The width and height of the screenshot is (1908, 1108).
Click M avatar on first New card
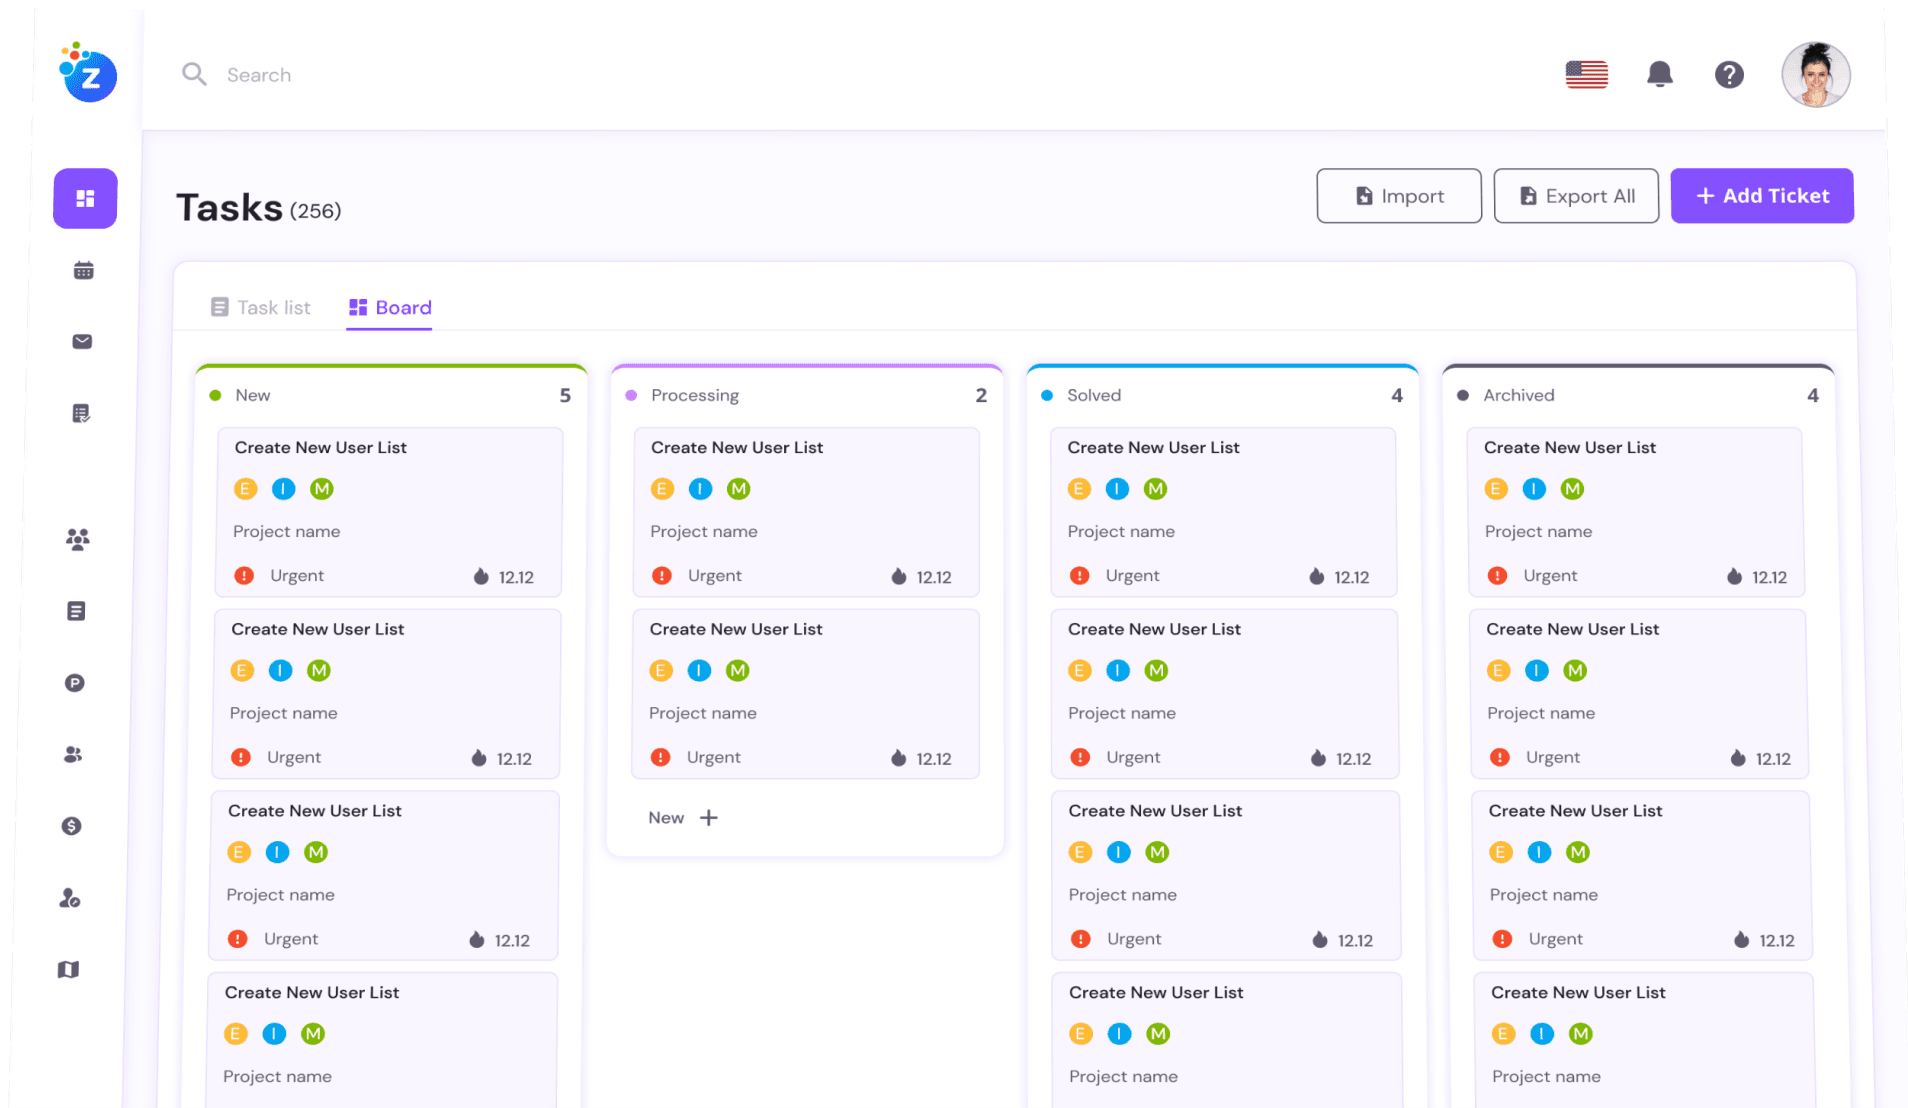(x=321, y=489)
